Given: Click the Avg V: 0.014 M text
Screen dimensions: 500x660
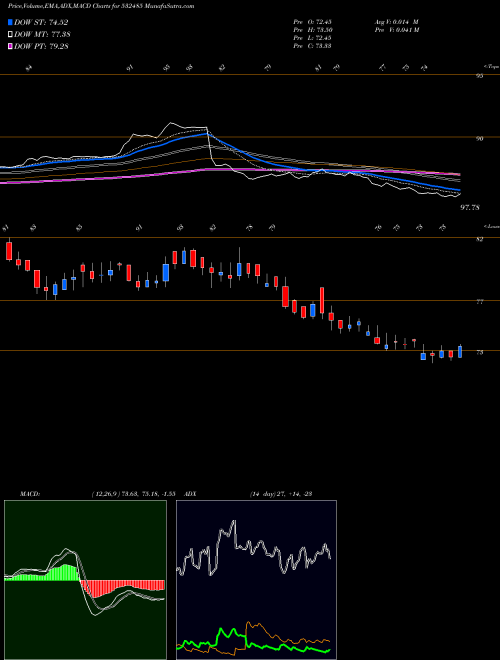Looking at the screenshot, I should (x=396, y=22).
